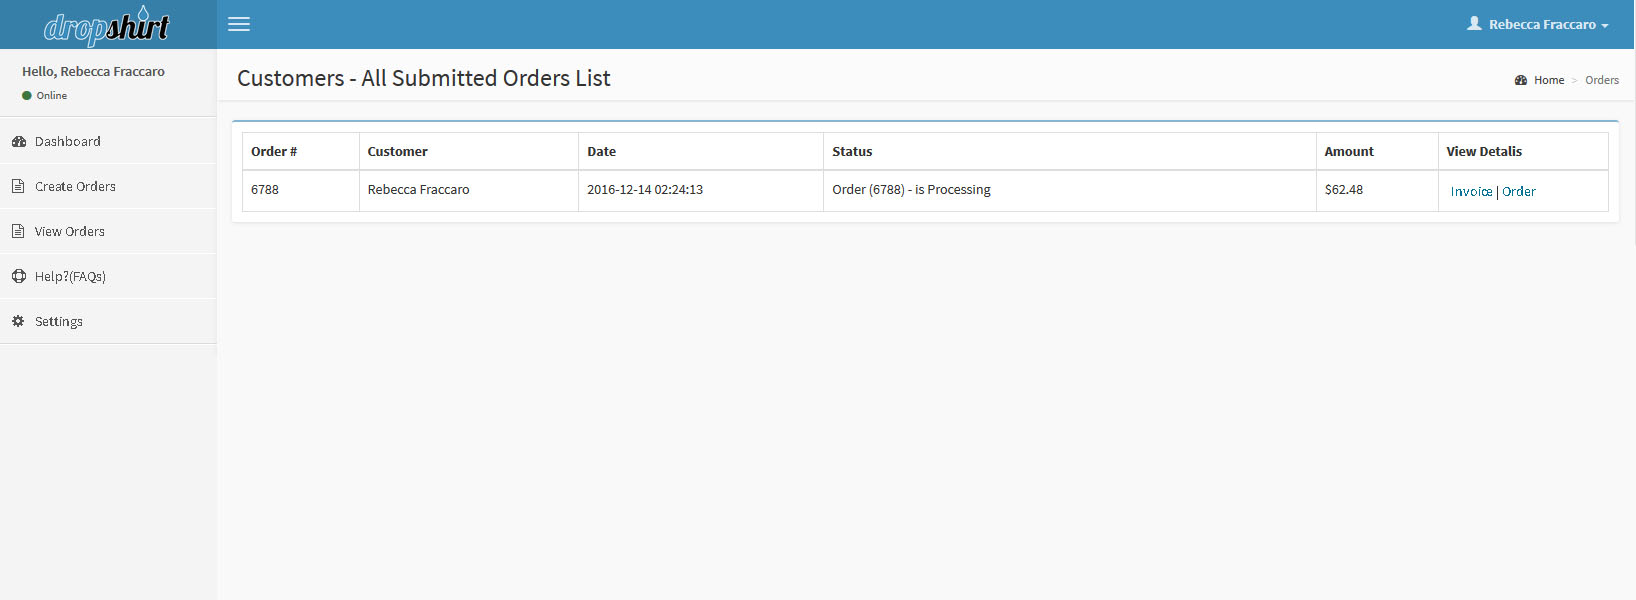The height and width of the screenshot is (600, 1636).
Task: Click the green Online status indicator
Action: coord(27,96)
